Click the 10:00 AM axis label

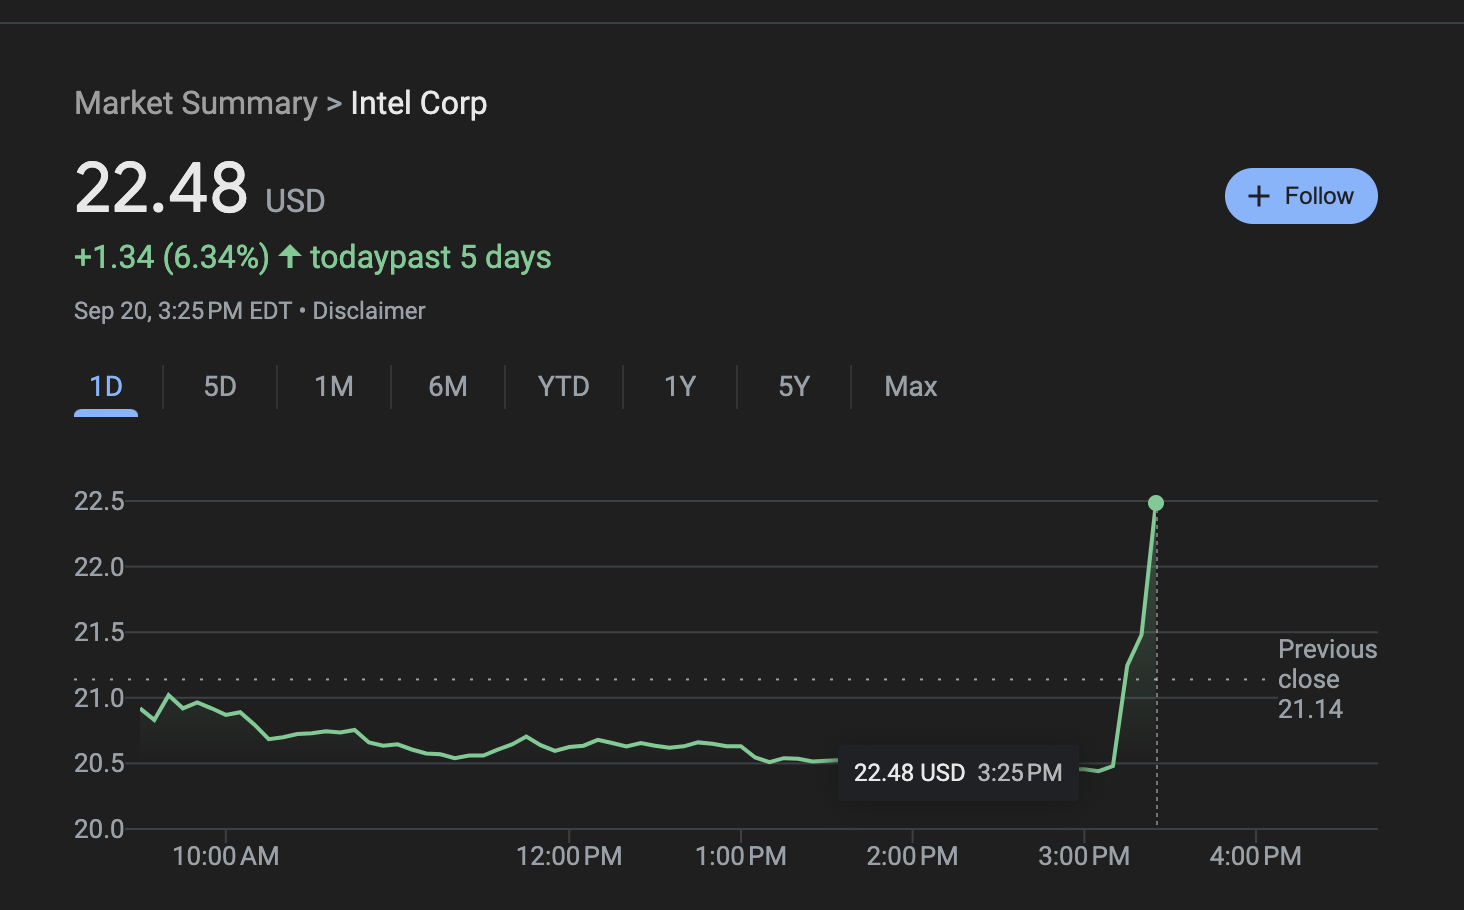(x=226, y=856)
